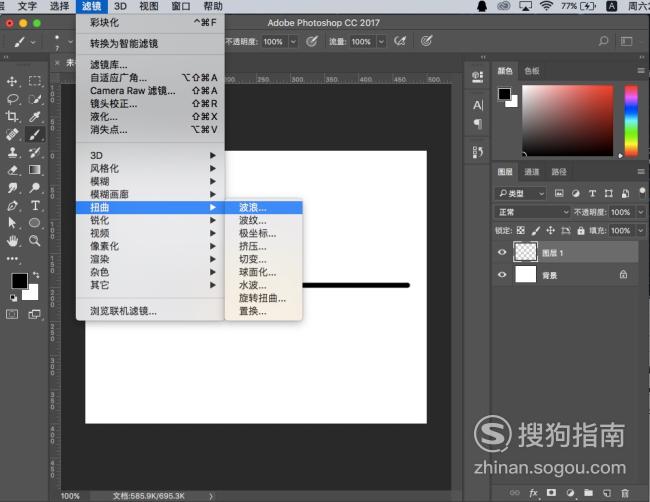
Task: Open the 模糊 filter submenu
Action: coord(150,181)
